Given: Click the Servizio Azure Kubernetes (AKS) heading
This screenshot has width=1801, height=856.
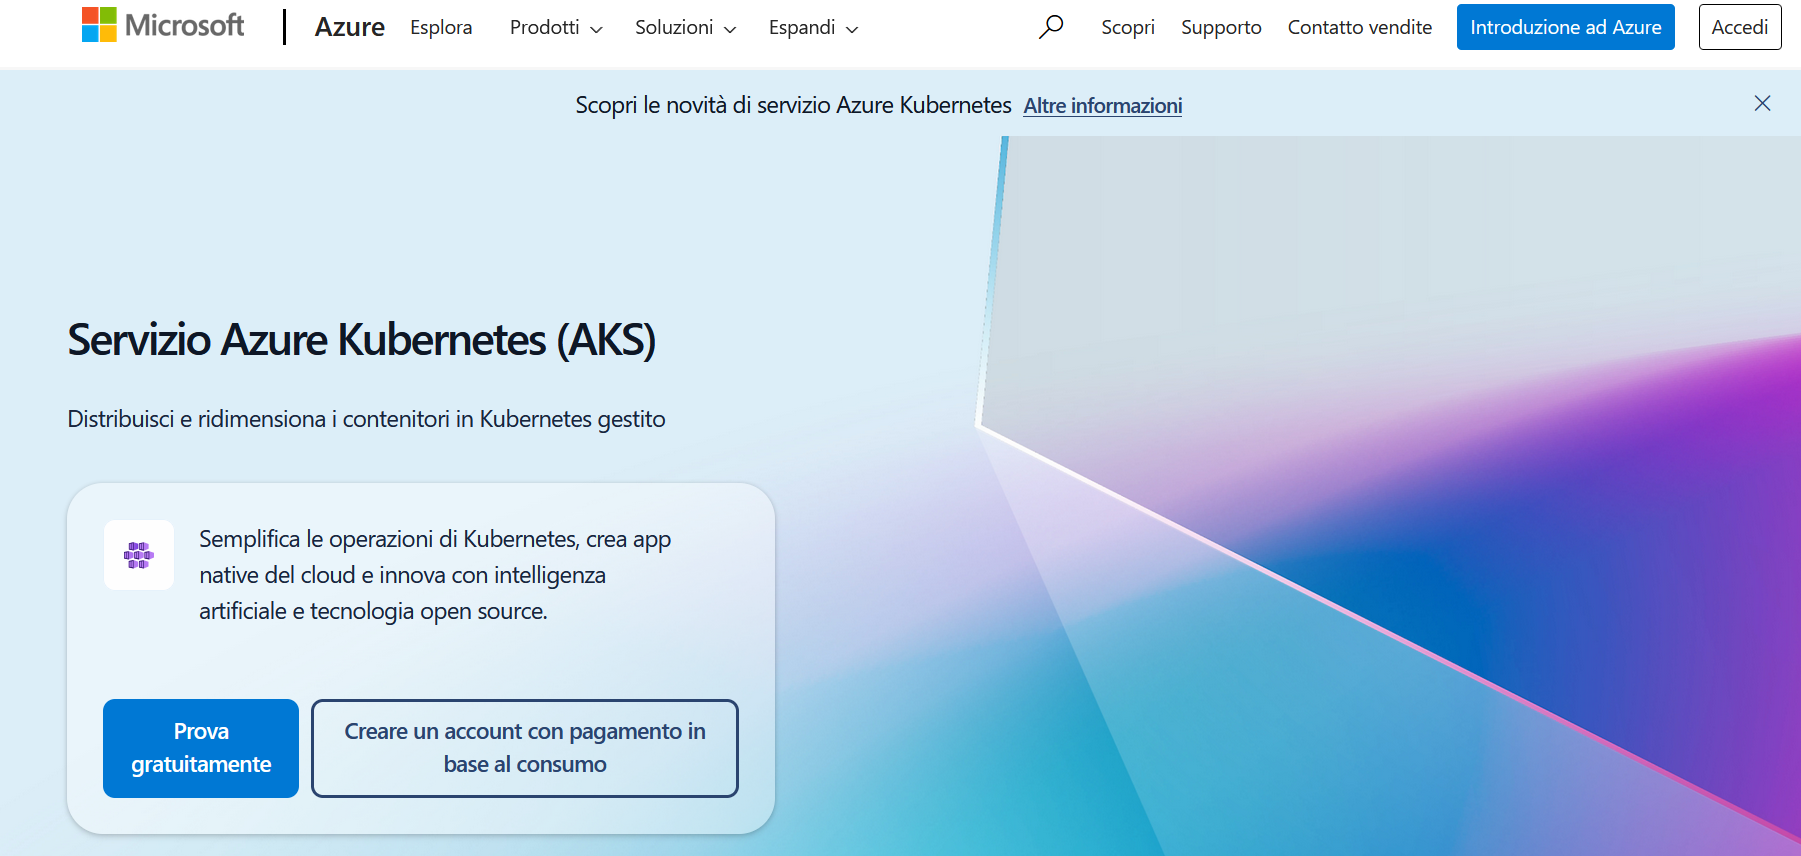Looking at the screenshot, I should (x=361, y=340).
